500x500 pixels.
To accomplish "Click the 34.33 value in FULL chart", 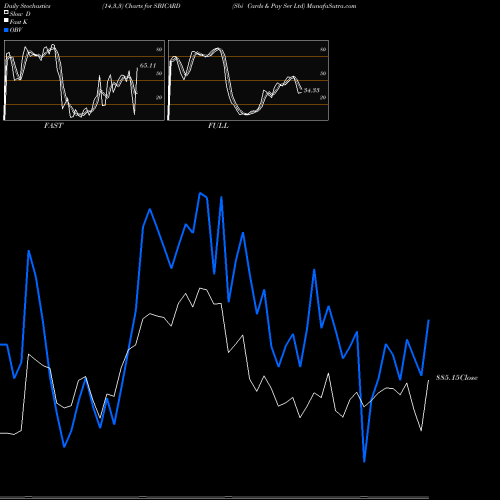I will pos(312,90).
